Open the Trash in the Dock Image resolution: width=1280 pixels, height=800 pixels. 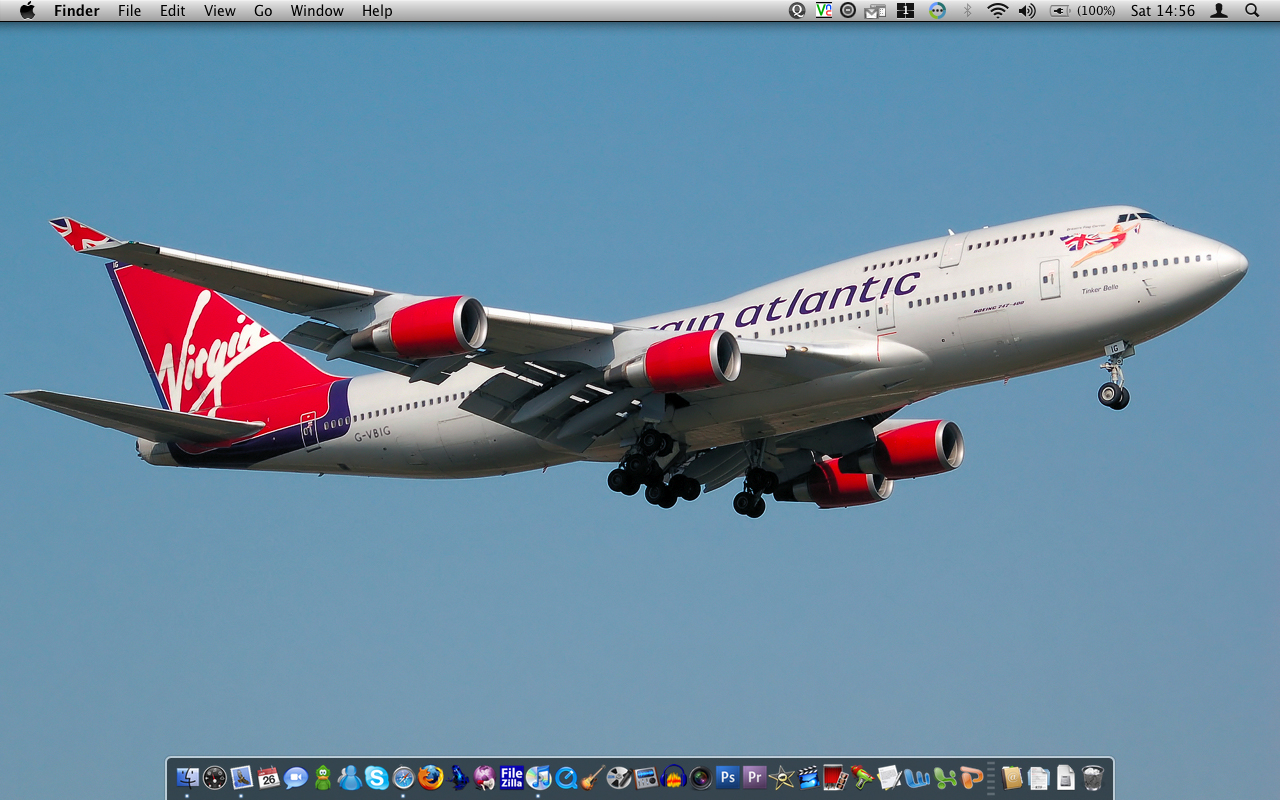[1093, 777]
